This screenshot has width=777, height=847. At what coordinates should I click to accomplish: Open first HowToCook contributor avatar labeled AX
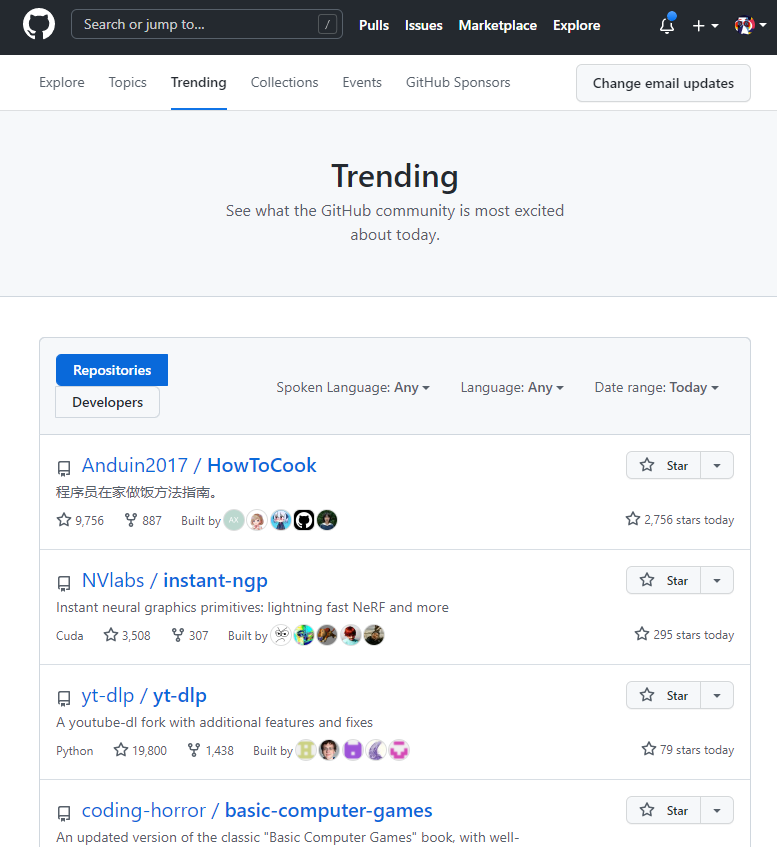click(234, 520)
